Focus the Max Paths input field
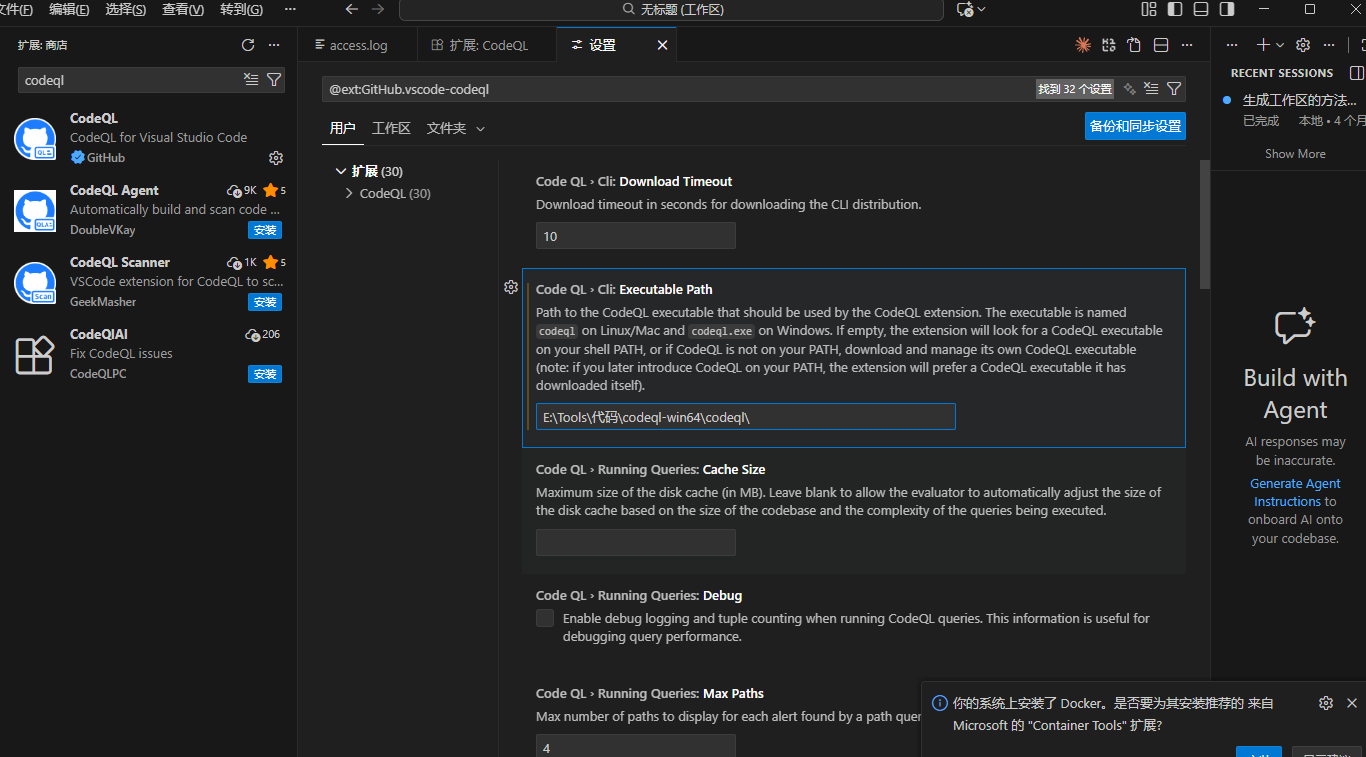Screen dimensions: 1366x757 click(x=636, y=746)
